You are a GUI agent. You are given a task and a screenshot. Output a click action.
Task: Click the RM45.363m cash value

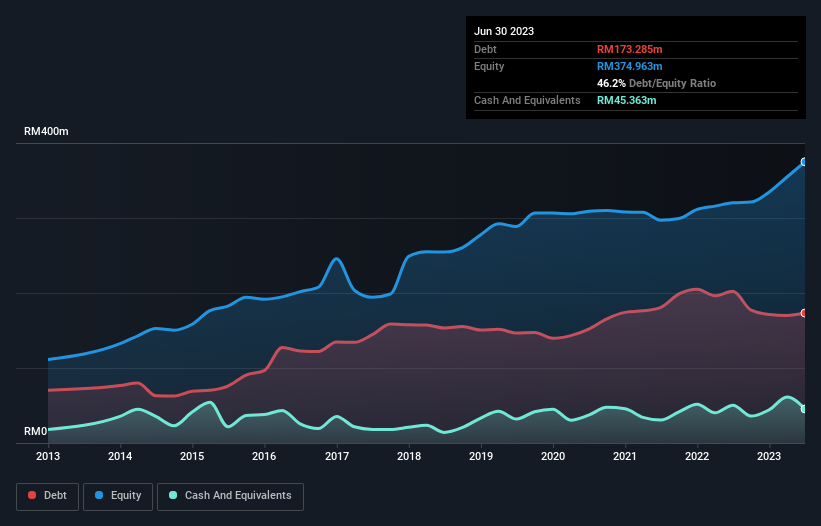tap(626, 100)
